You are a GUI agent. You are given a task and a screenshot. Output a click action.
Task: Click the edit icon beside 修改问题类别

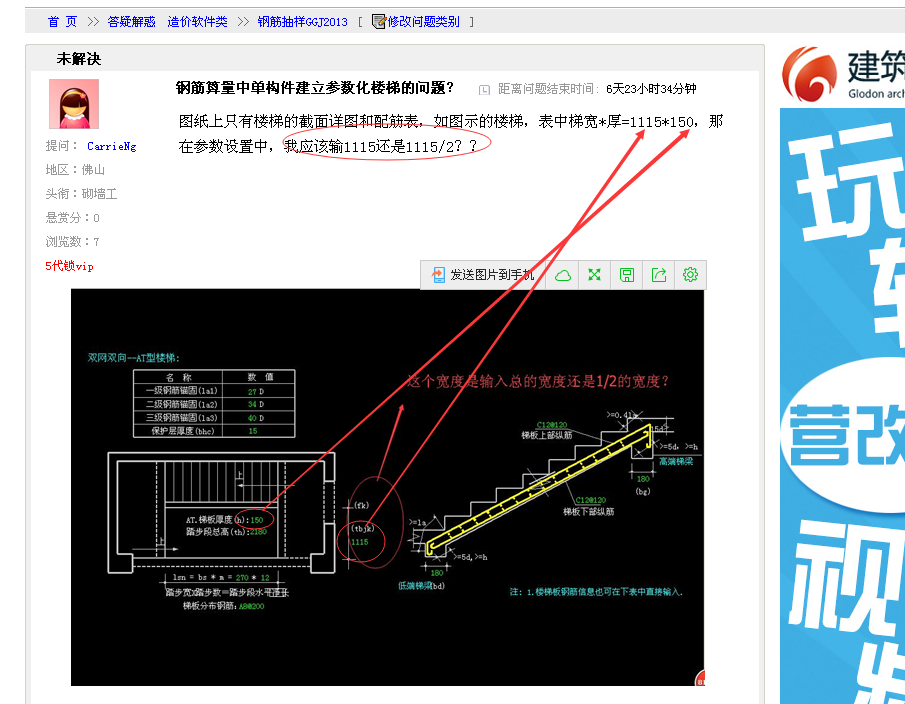[x=379, y=22]
